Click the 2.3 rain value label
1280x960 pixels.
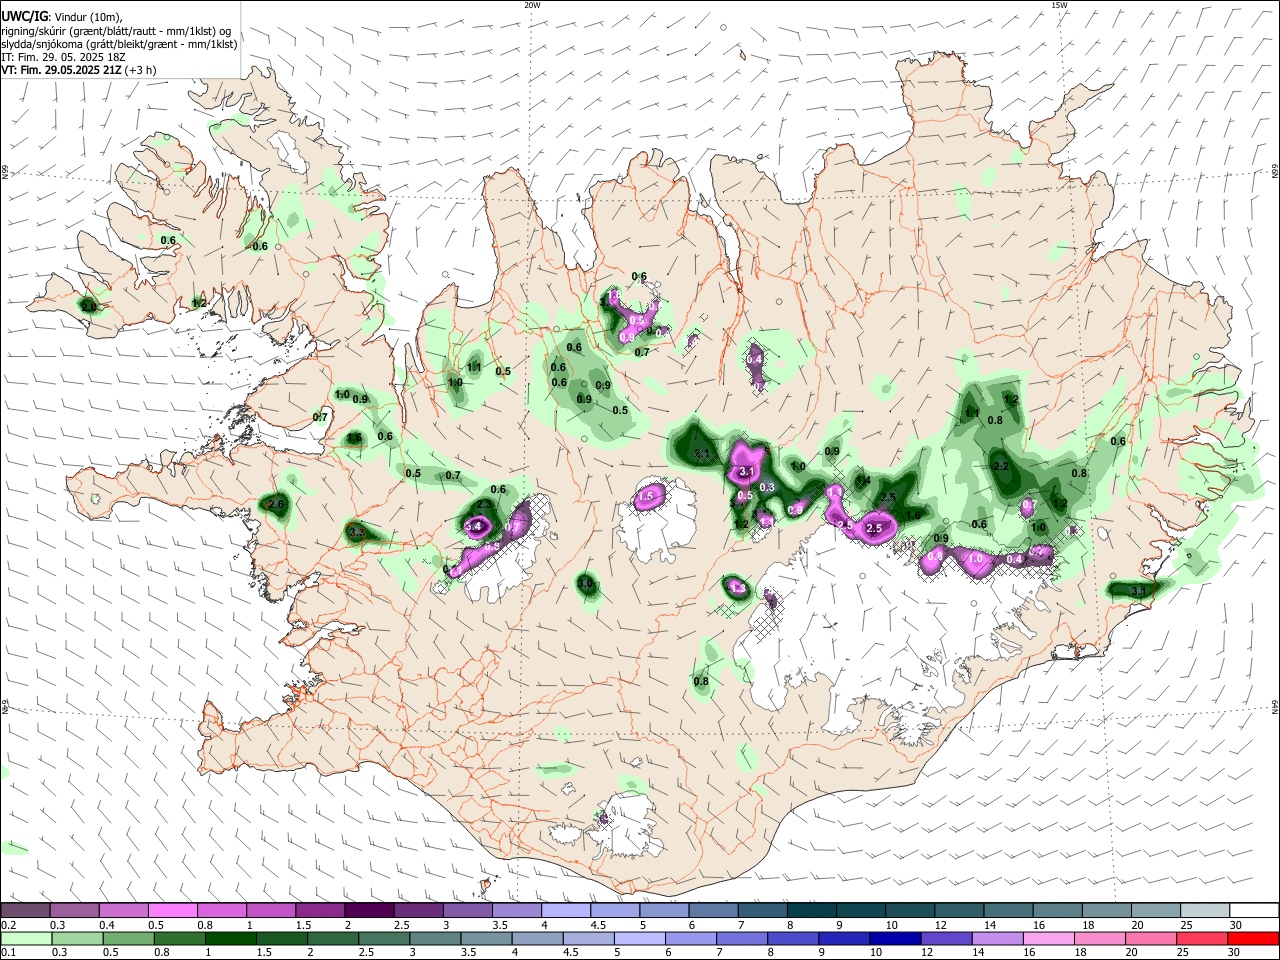tap(484, 505)
